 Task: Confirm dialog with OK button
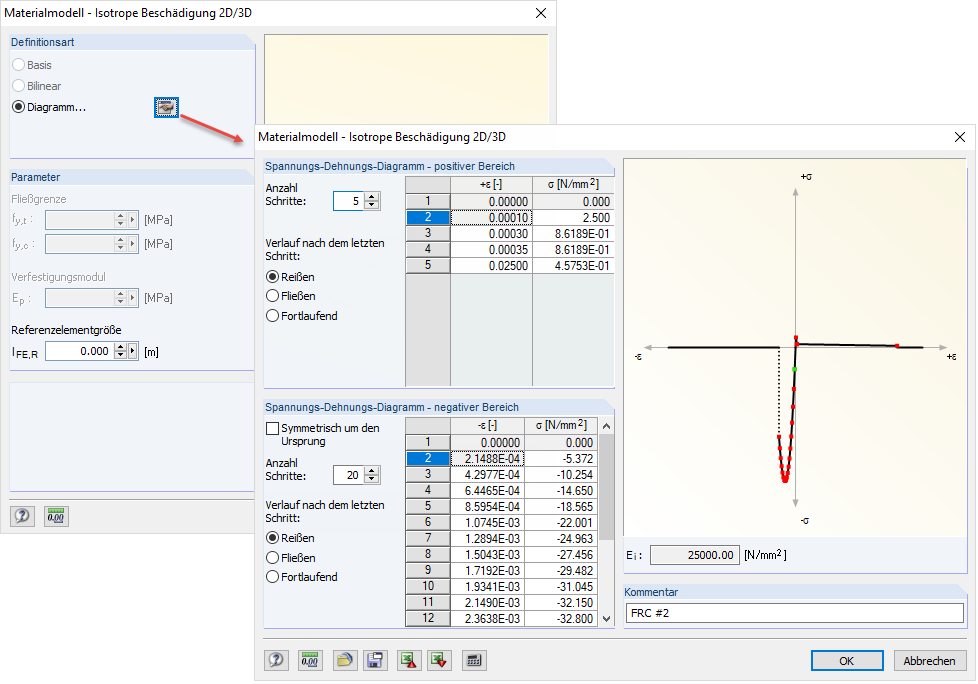coord(847,660)
